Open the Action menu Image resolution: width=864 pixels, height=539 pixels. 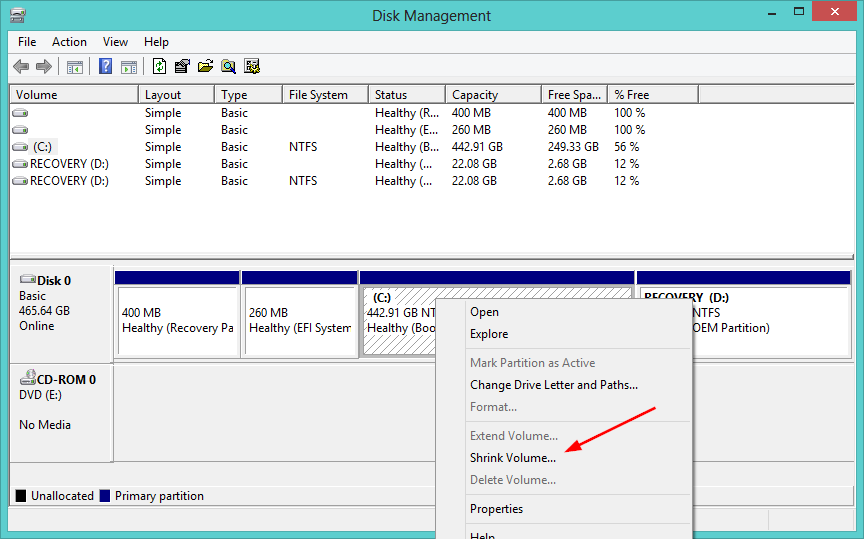click(69, 42)
